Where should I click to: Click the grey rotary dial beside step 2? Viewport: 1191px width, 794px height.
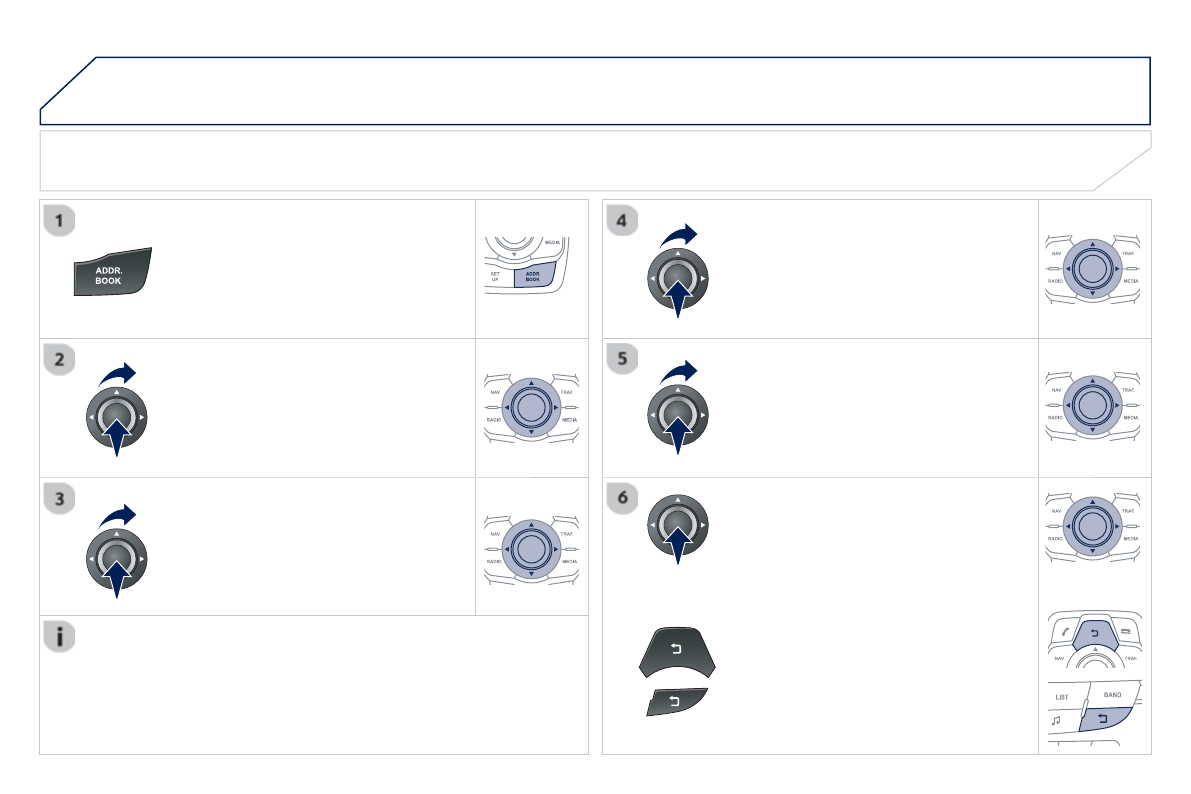117,418
